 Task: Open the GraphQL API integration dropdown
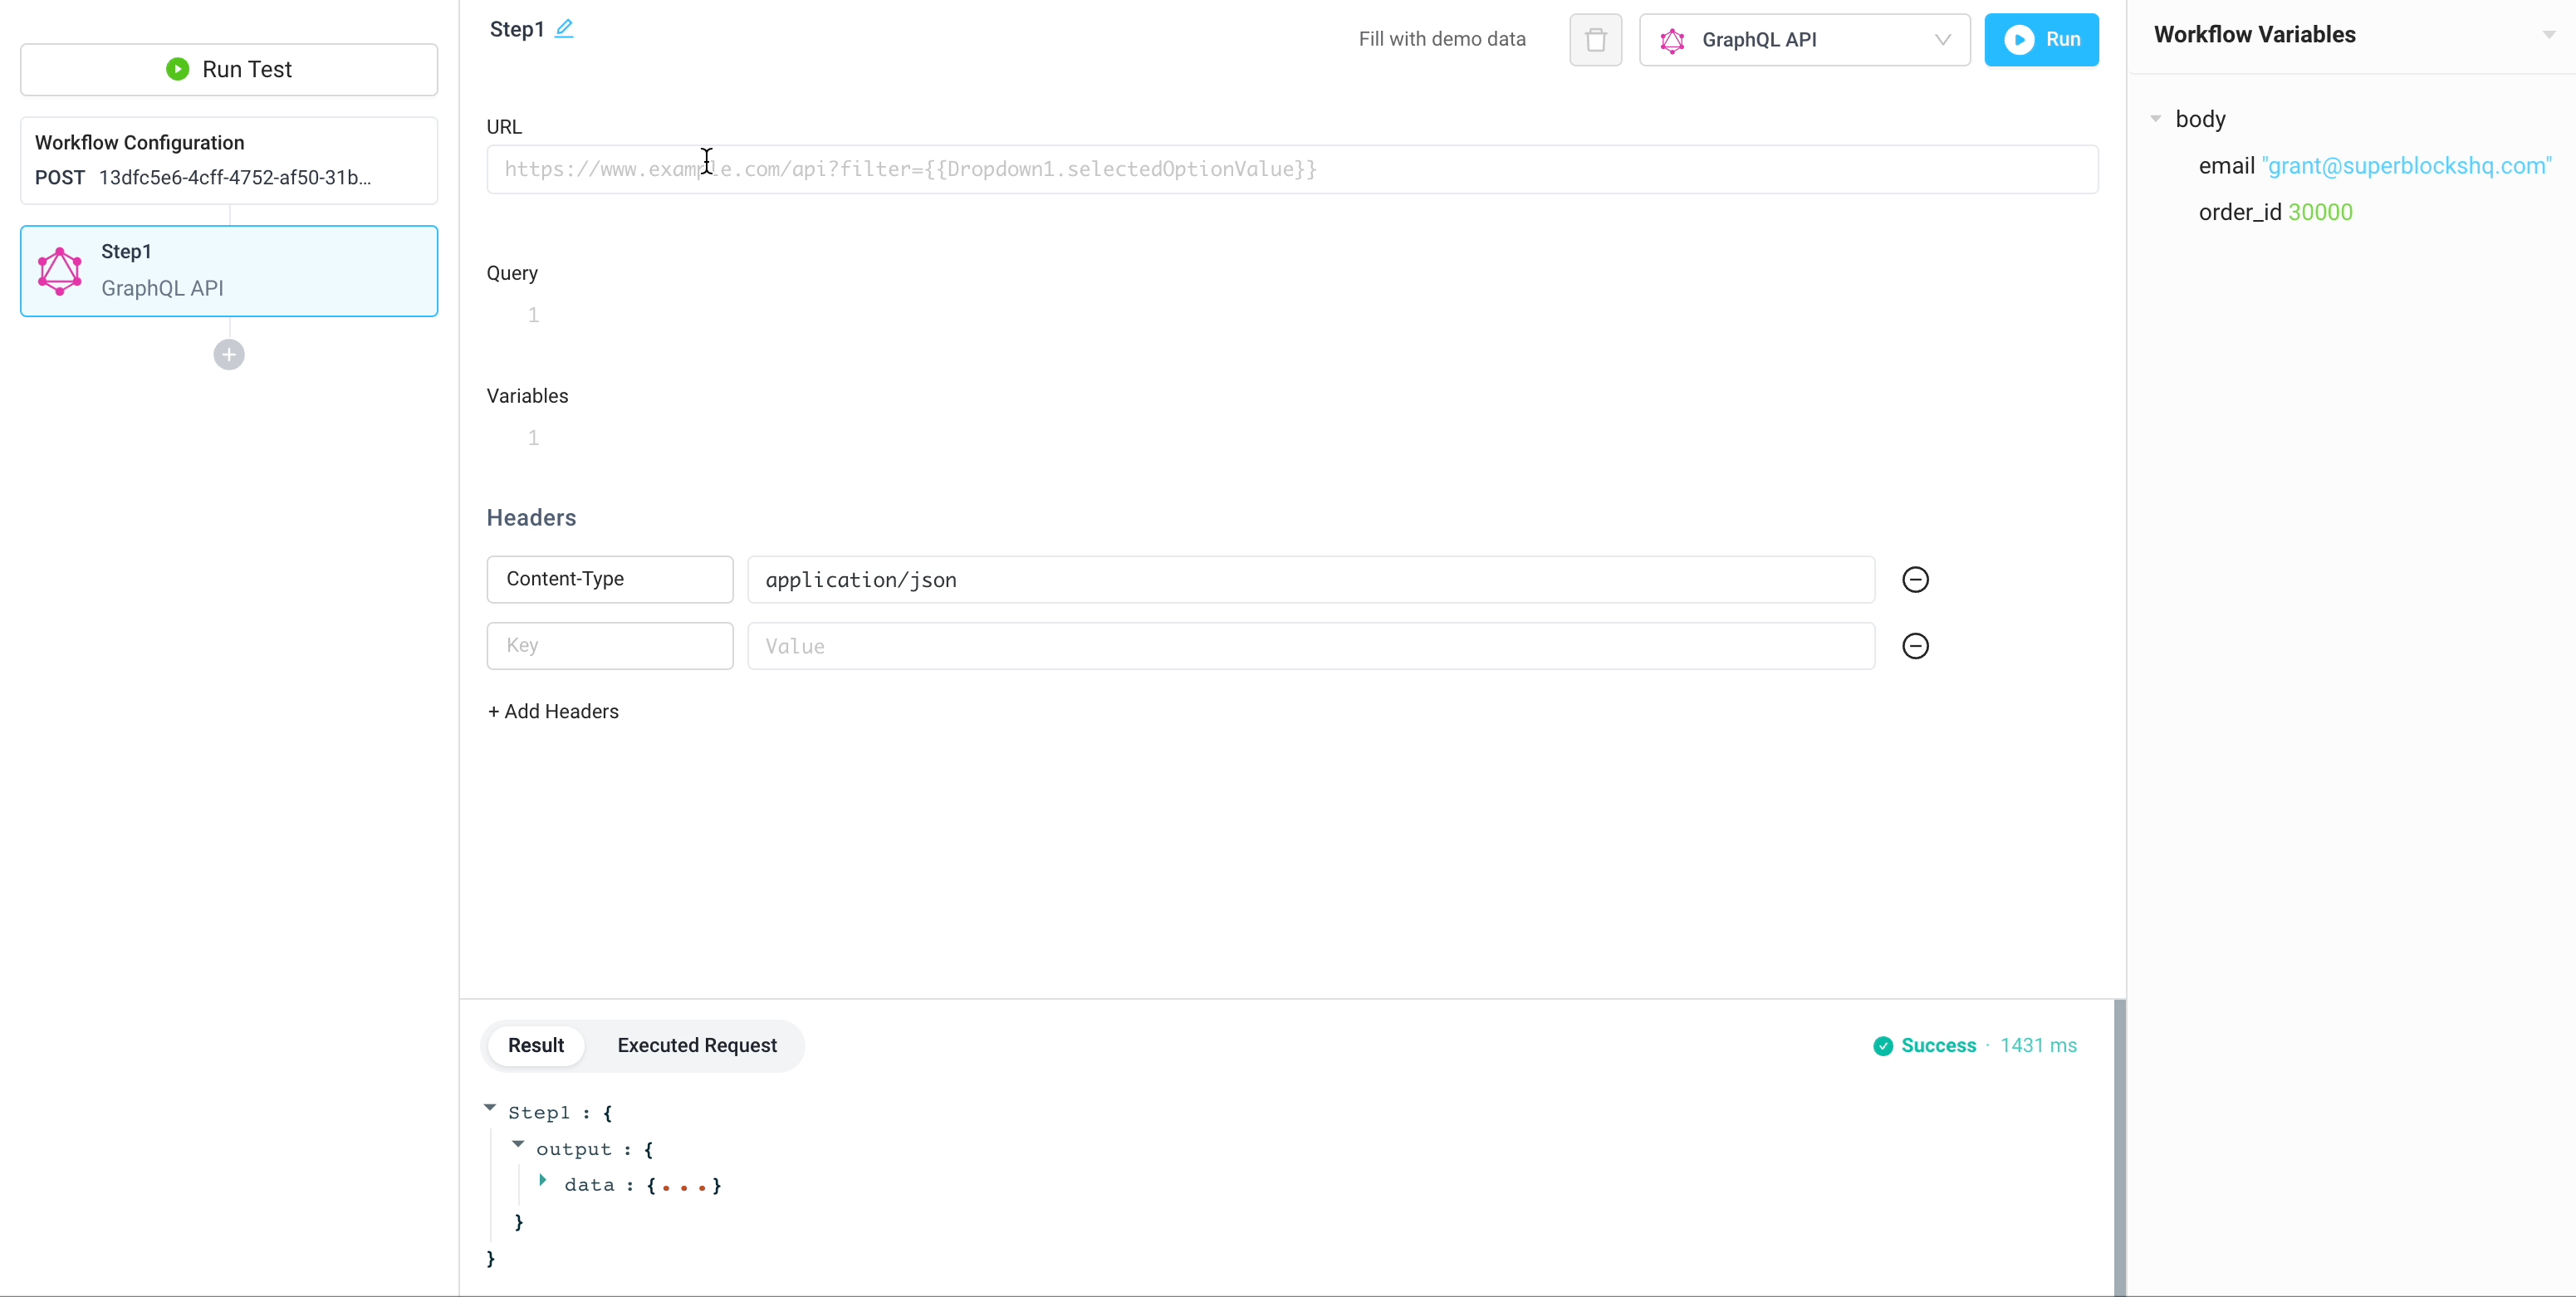pyautogui.click(x=1942, y=40)
